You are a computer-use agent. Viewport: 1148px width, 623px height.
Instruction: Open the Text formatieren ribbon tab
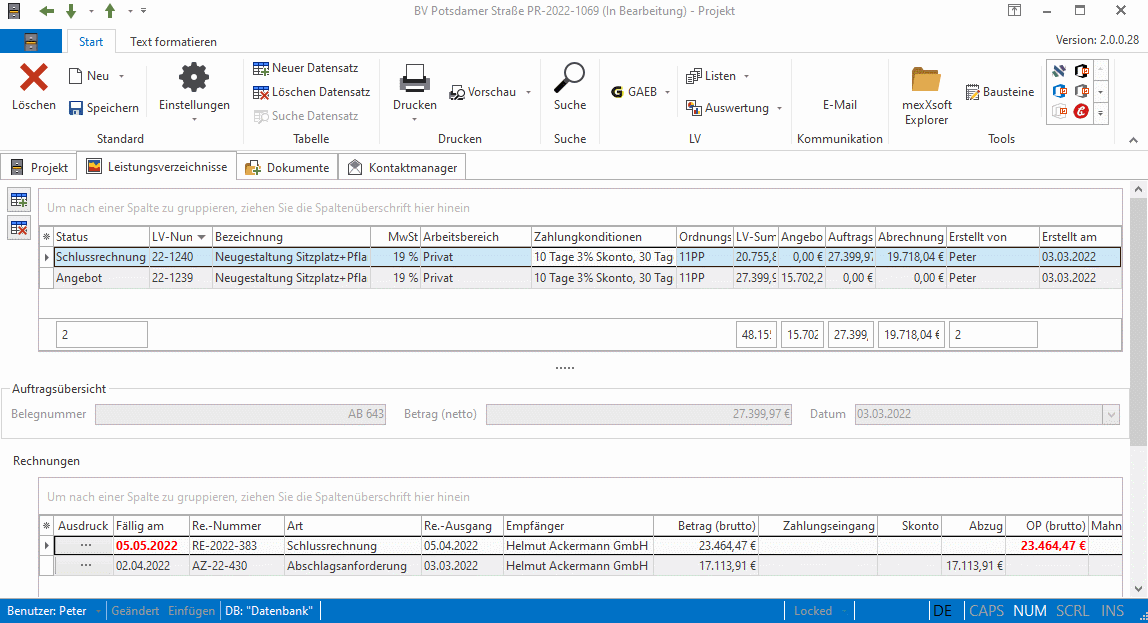pyautogui.click(x=174, y=42)
